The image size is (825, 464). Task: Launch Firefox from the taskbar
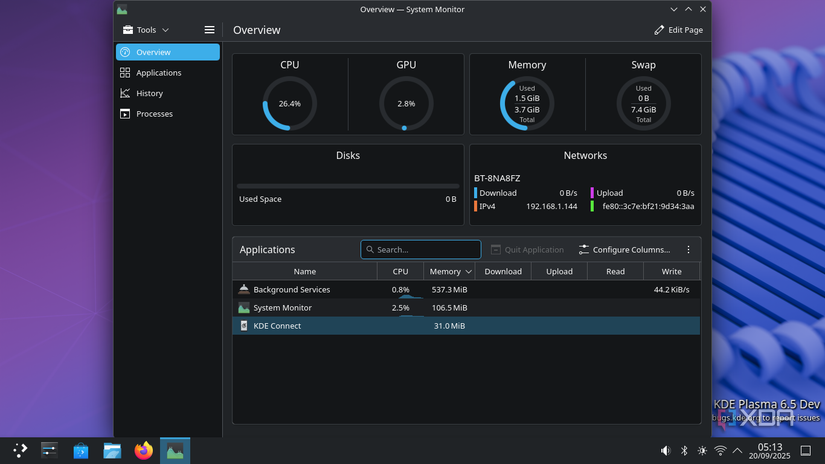click(144, 450)
